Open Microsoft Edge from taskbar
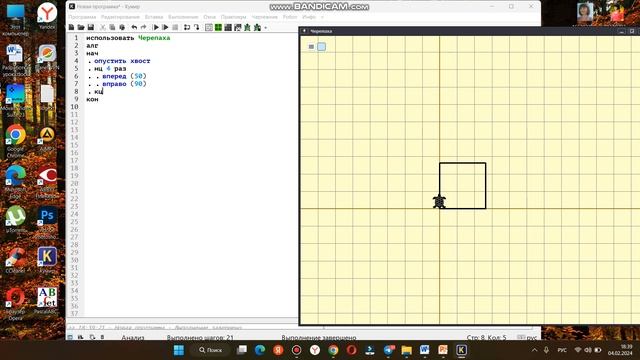This screenshot has height=360, width=640. 260,350
